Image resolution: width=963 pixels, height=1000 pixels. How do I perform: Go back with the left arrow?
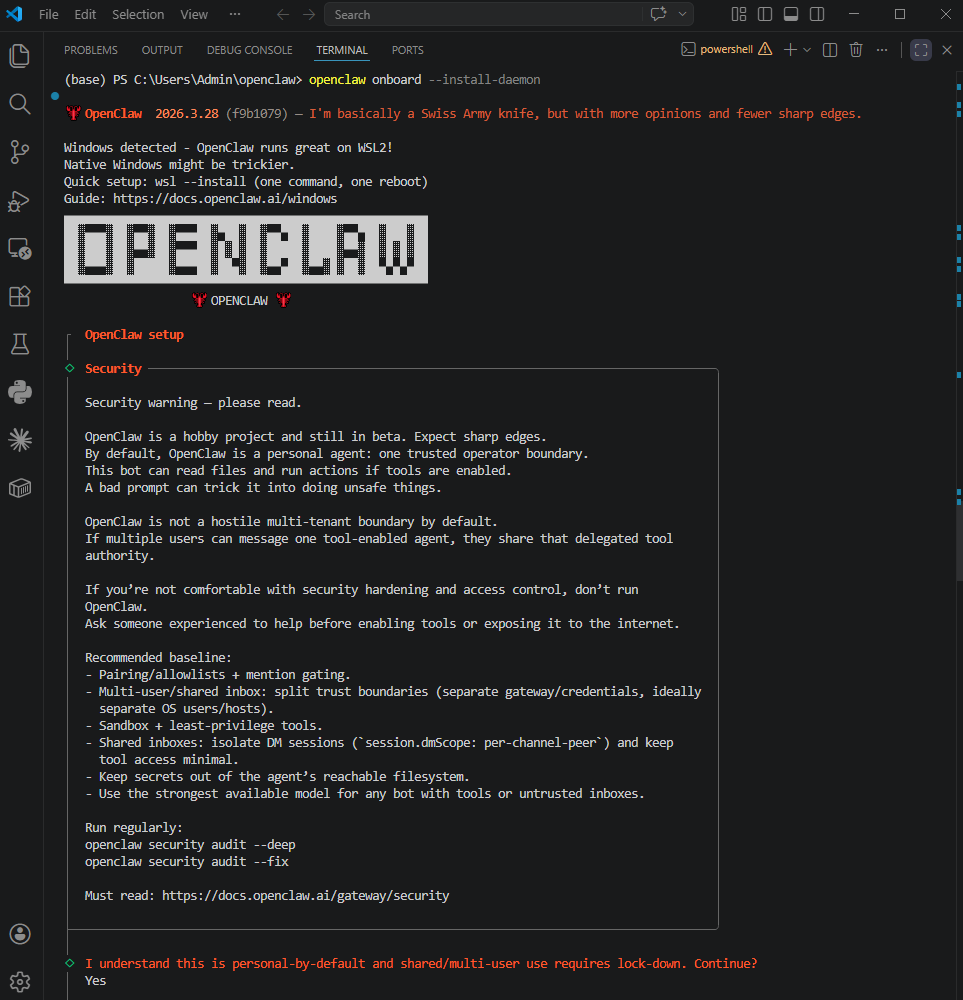point(283,14)
